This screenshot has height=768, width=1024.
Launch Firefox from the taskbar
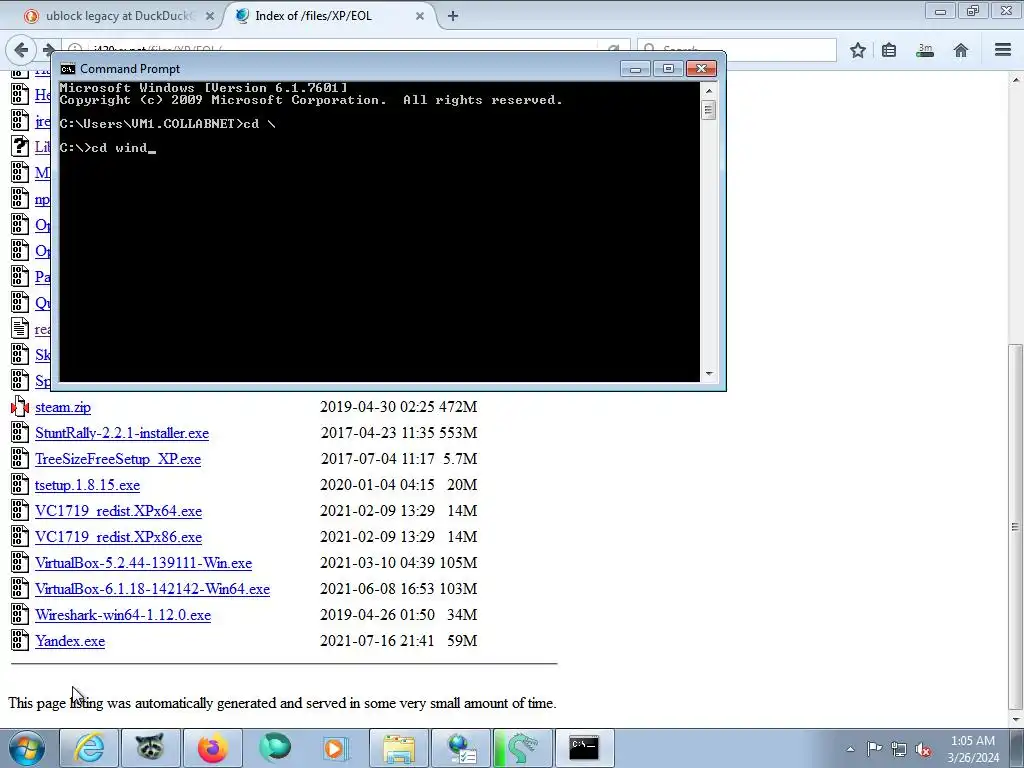click(x=212, y=748)
